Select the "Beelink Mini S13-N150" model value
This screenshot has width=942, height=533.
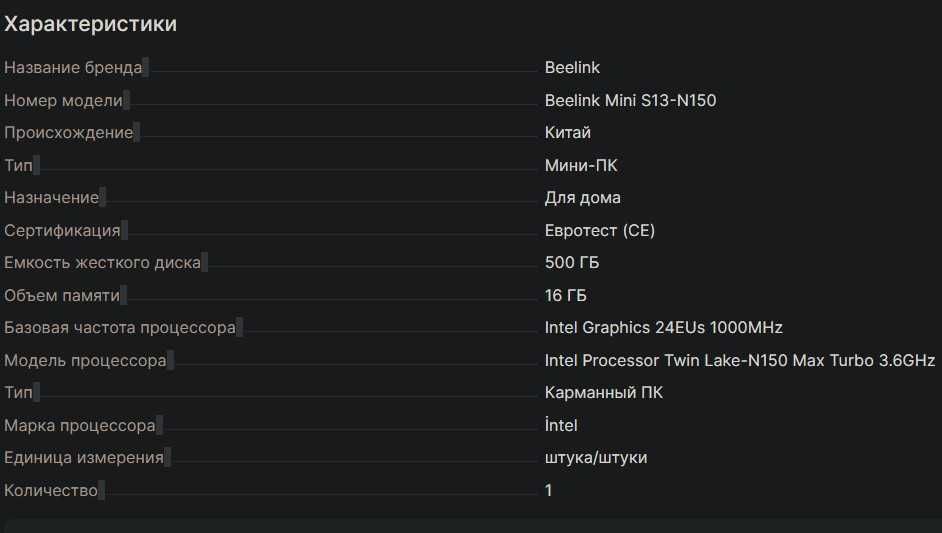(630, 100)
